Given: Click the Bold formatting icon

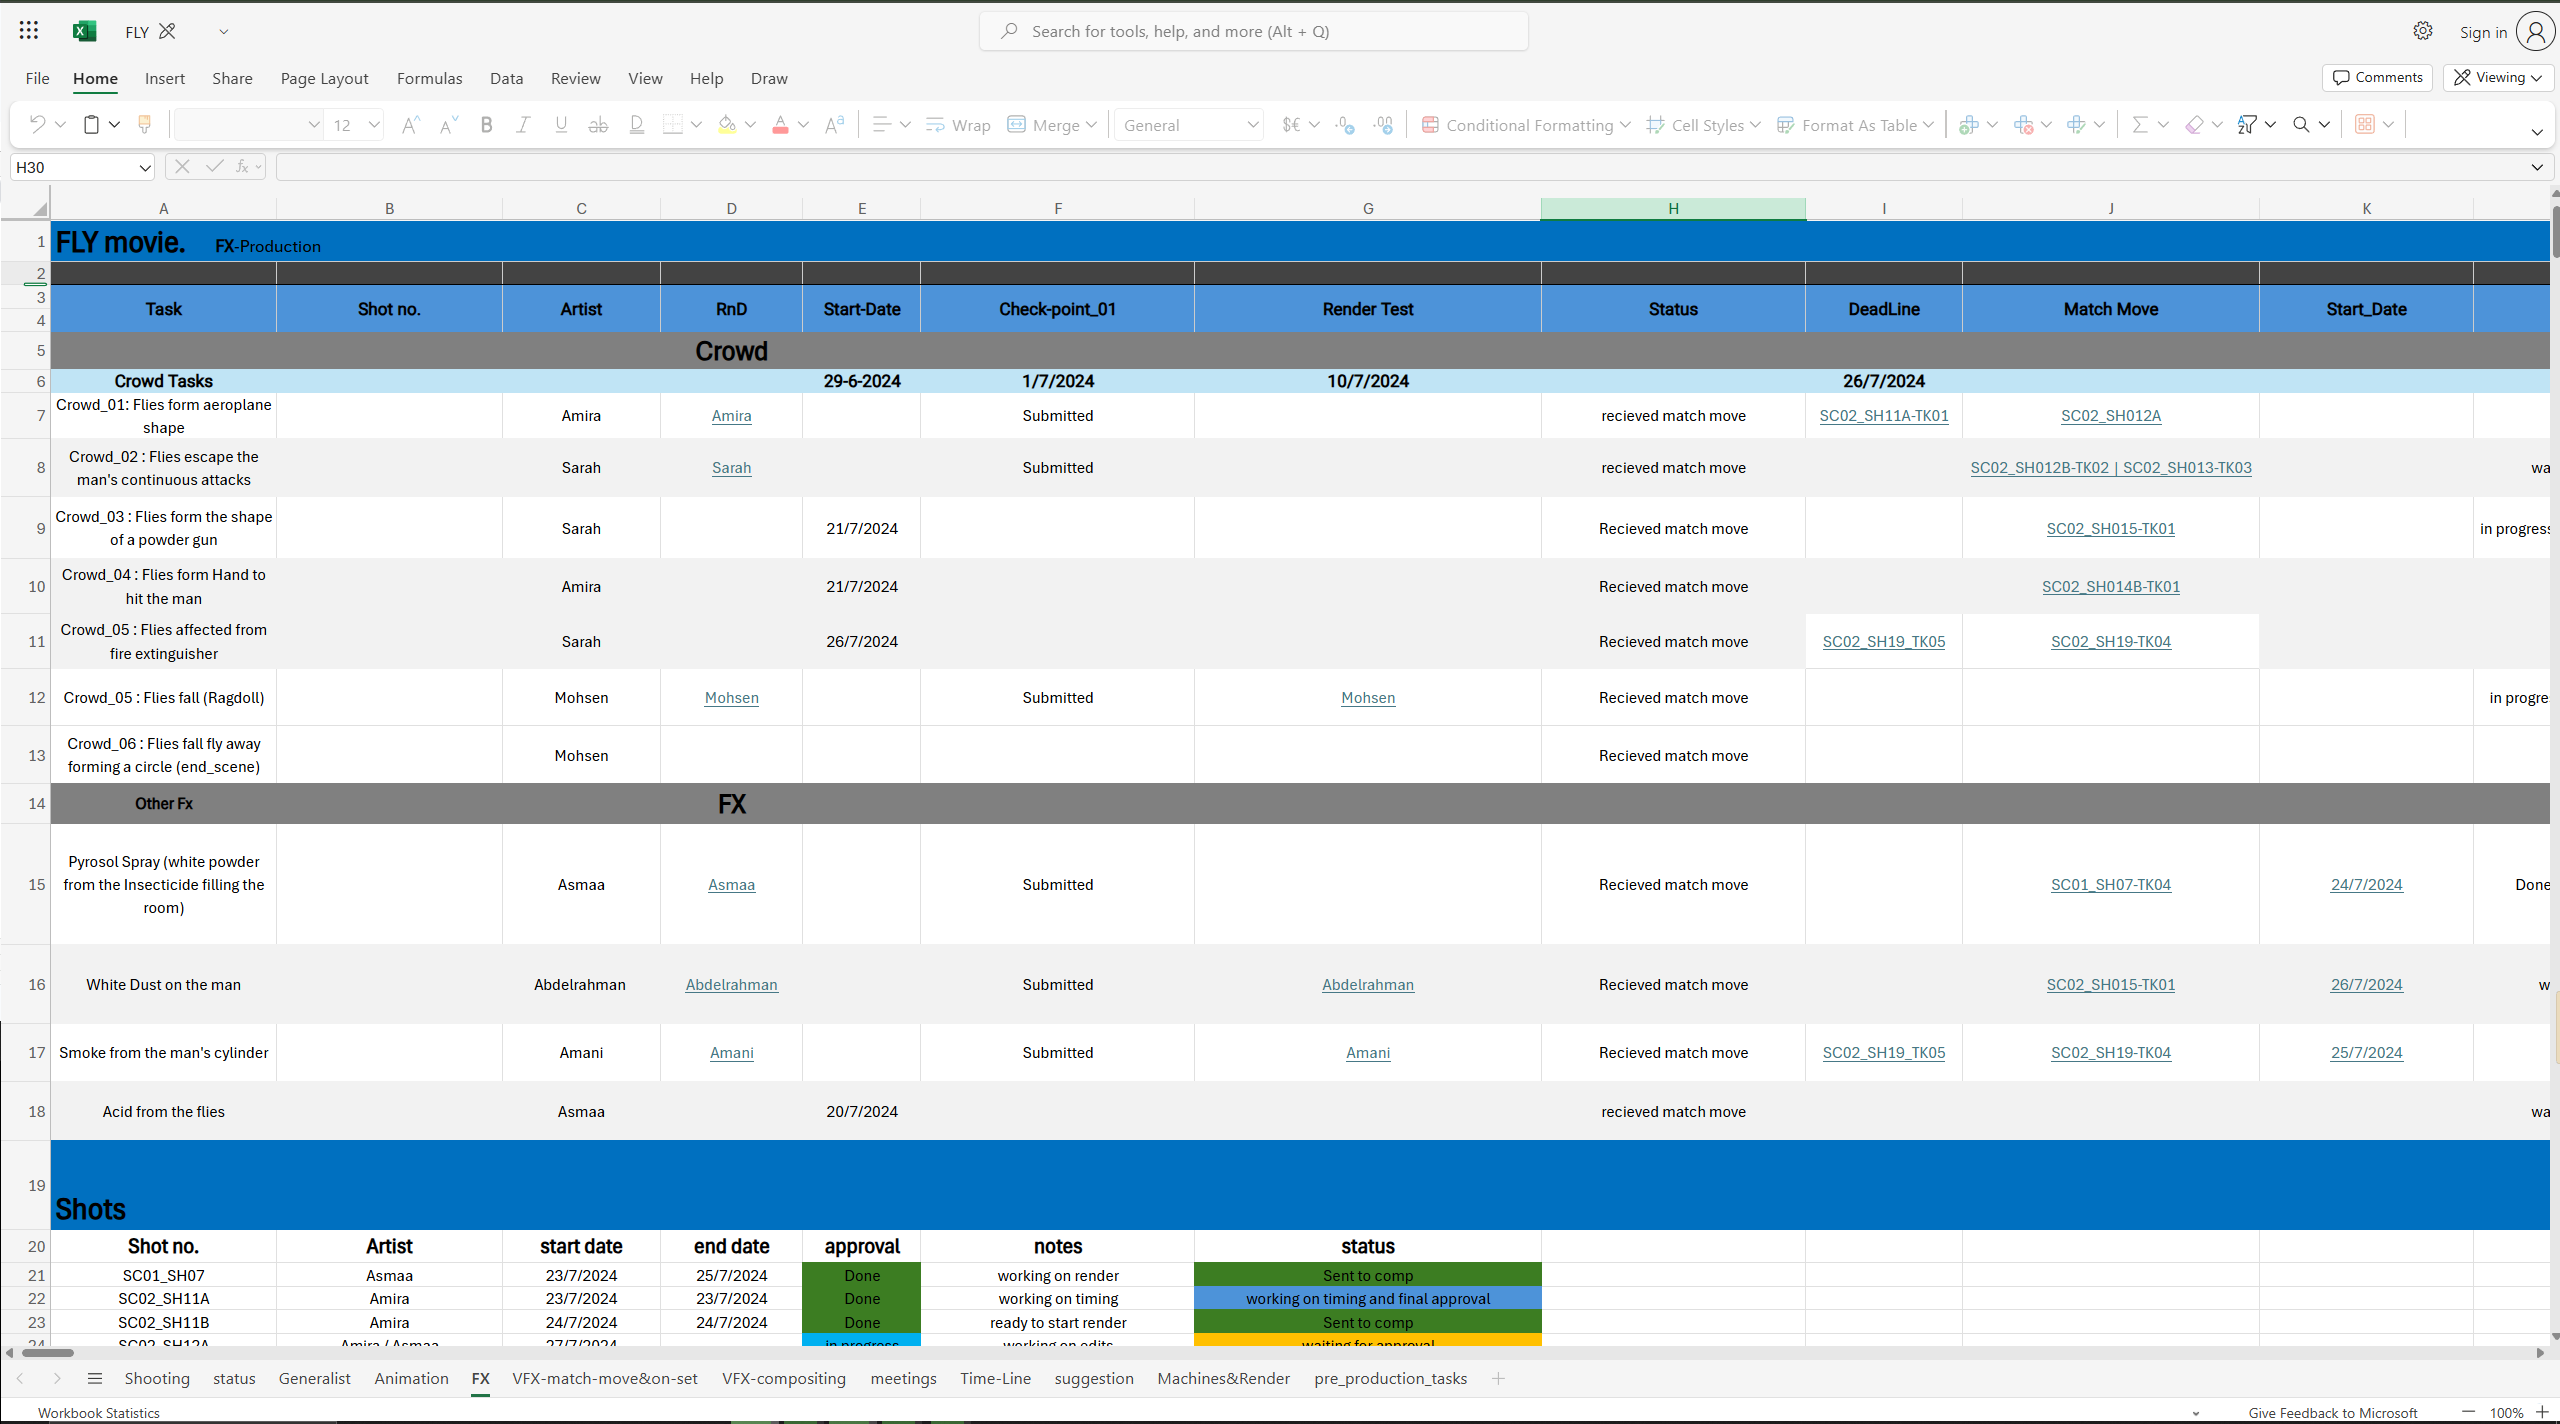Looking at the screenshot, I should (486, 124).
